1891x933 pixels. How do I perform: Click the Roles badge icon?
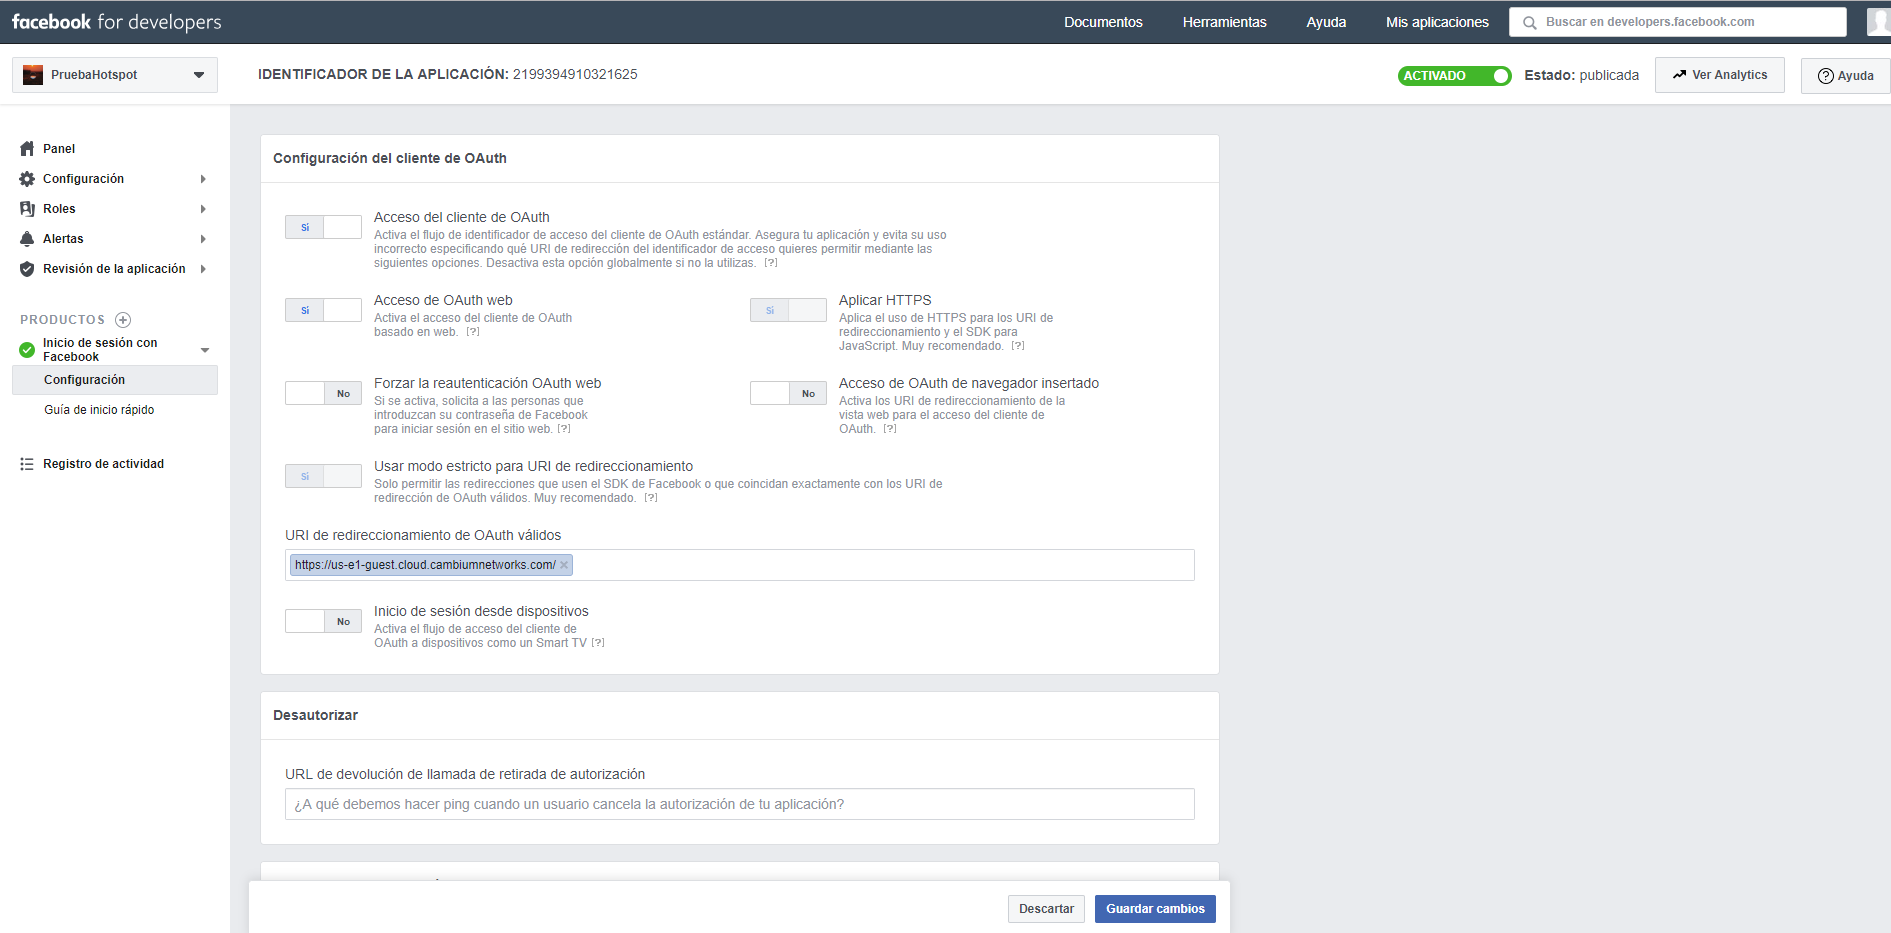[x=27, y=209]
